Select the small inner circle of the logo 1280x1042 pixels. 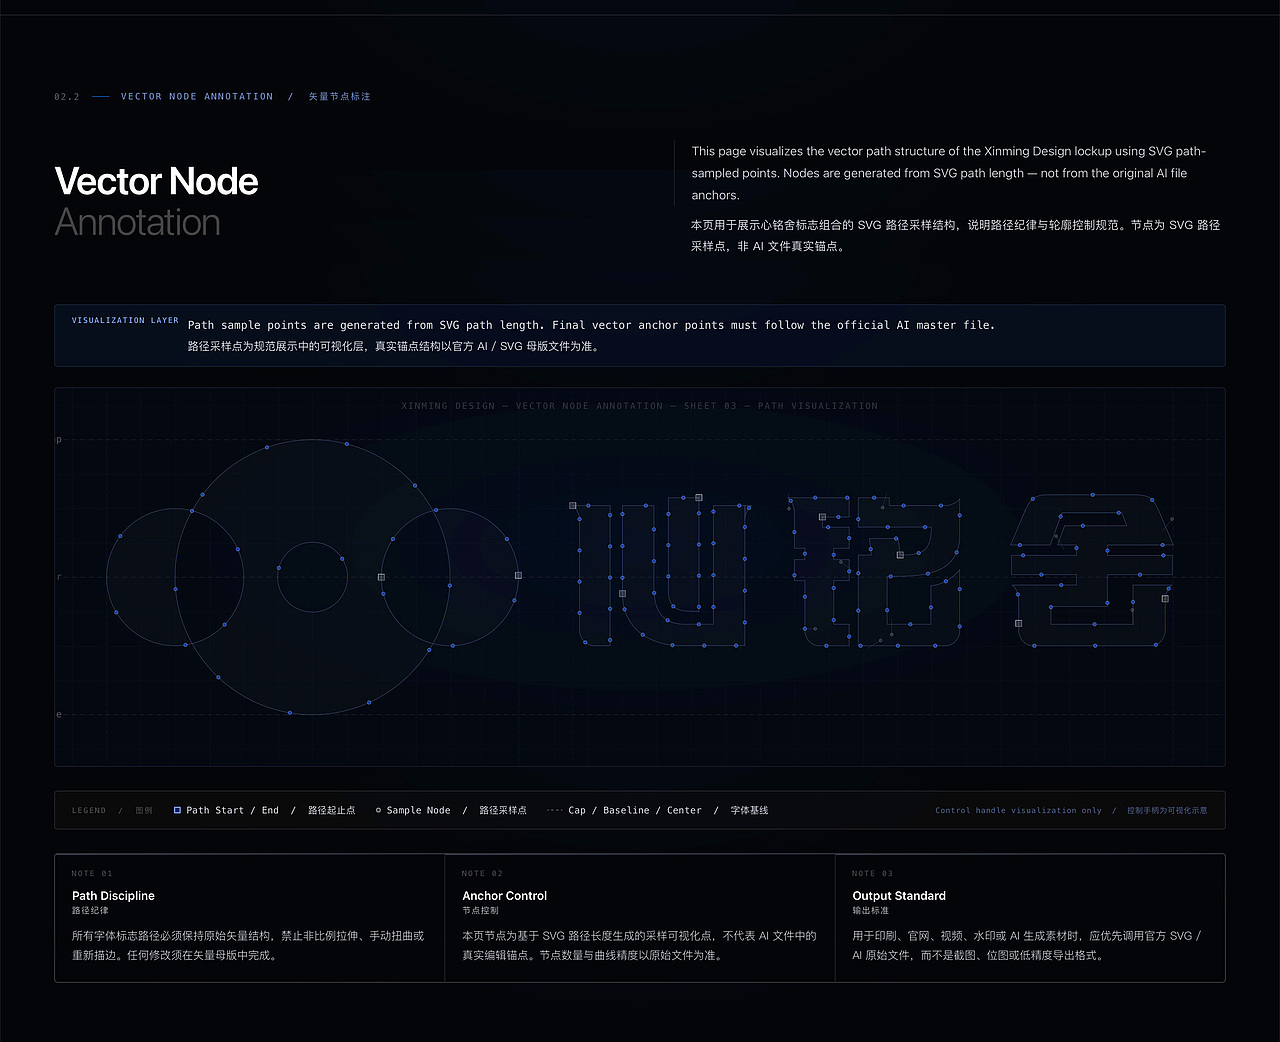(312, 577)
